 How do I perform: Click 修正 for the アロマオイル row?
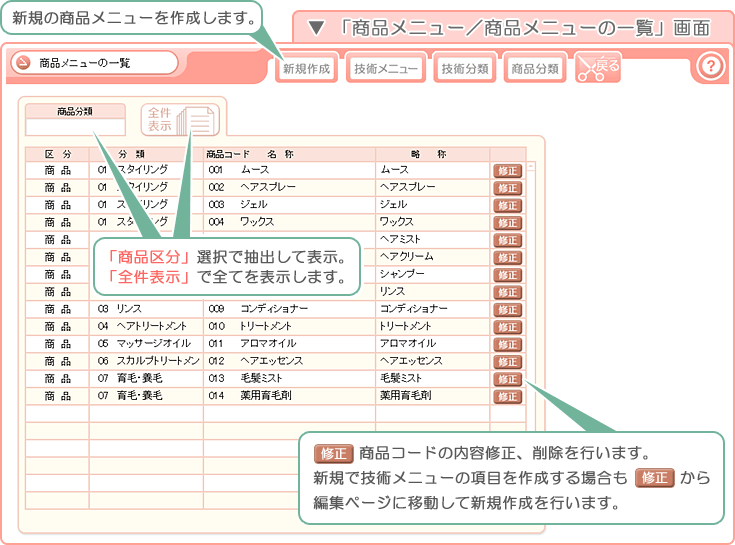click(x=507, y=344)
